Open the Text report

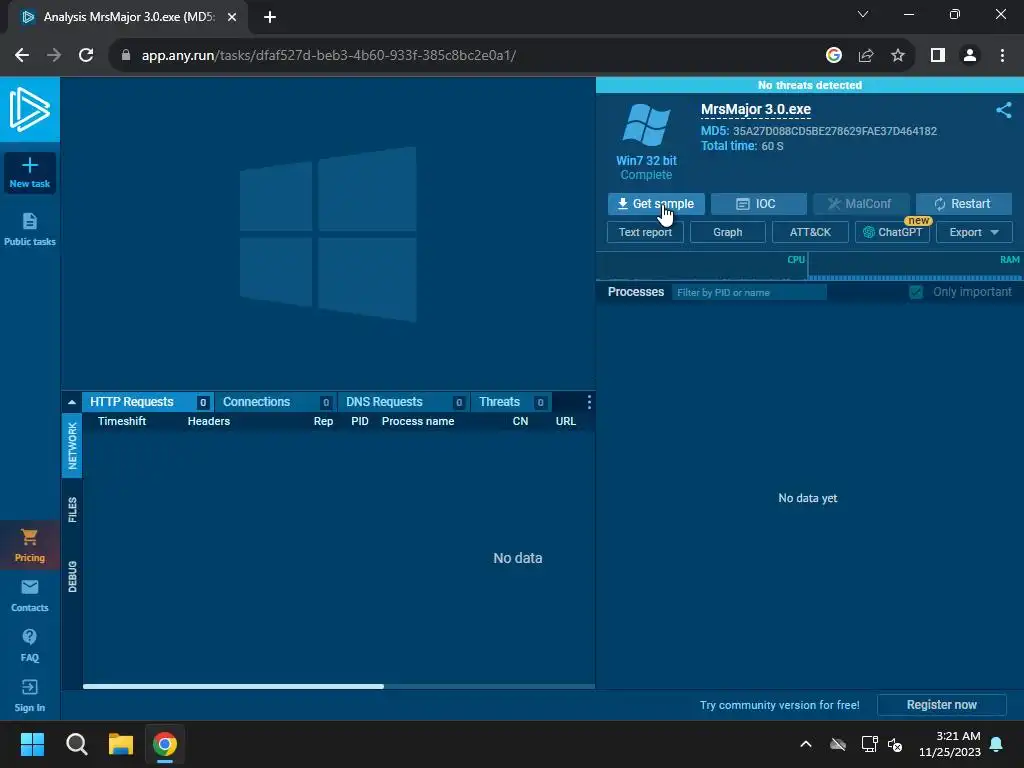645,232
